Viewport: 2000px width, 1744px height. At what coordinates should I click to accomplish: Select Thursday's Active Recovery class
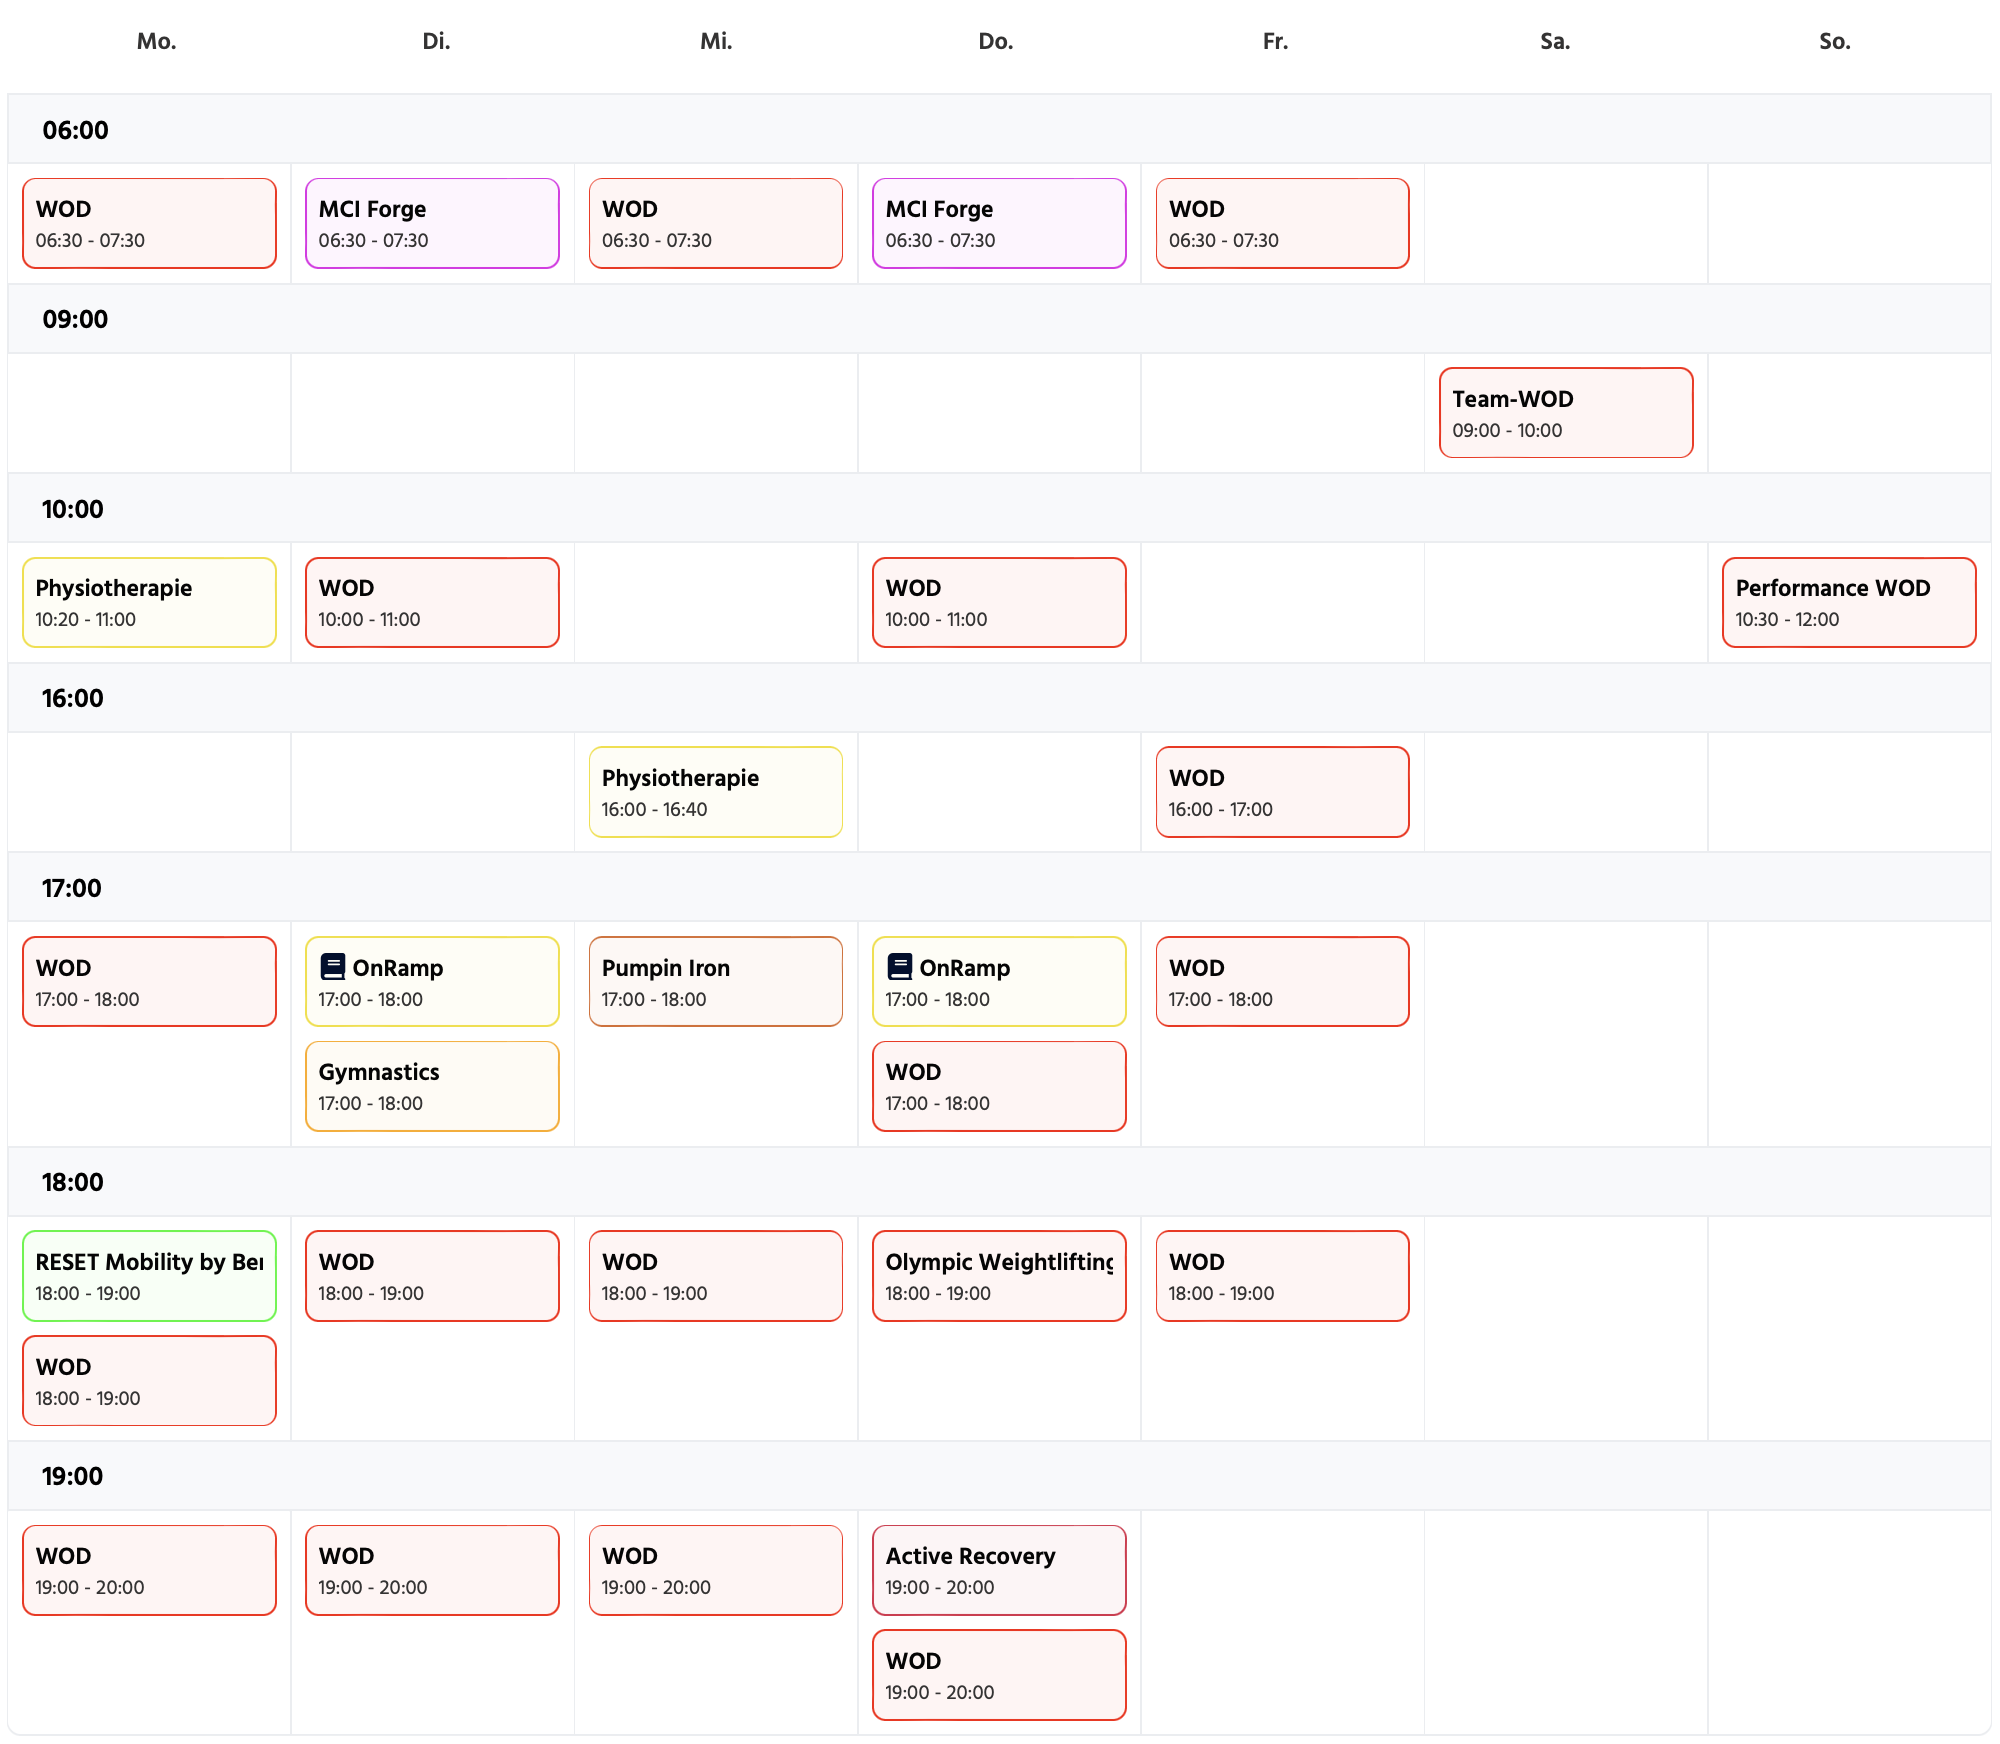pos(998,1570)
